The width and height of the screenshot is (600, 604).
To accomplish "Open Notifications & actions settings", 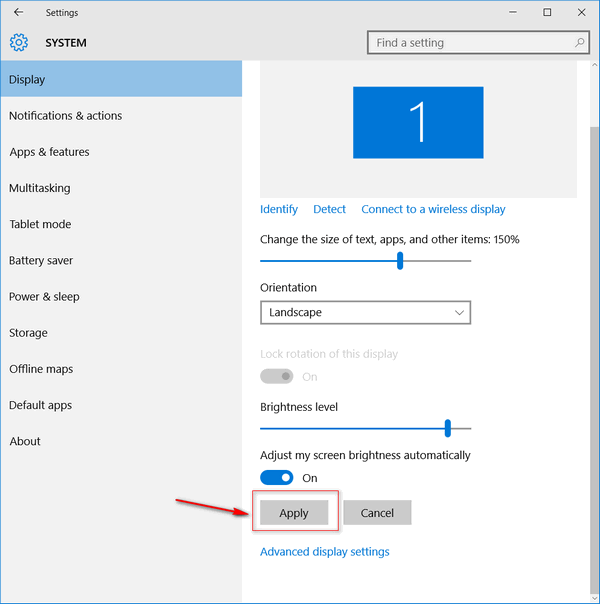I will 121,116.
